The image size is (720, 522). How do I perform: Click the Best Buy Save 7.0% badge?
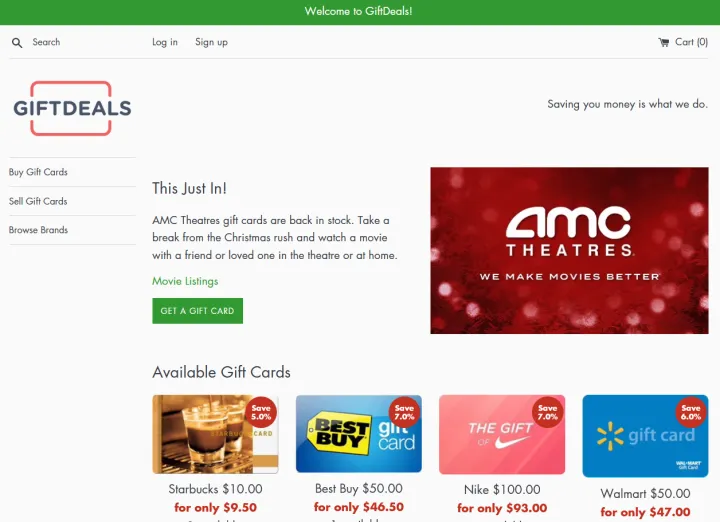tap(405, 412)
